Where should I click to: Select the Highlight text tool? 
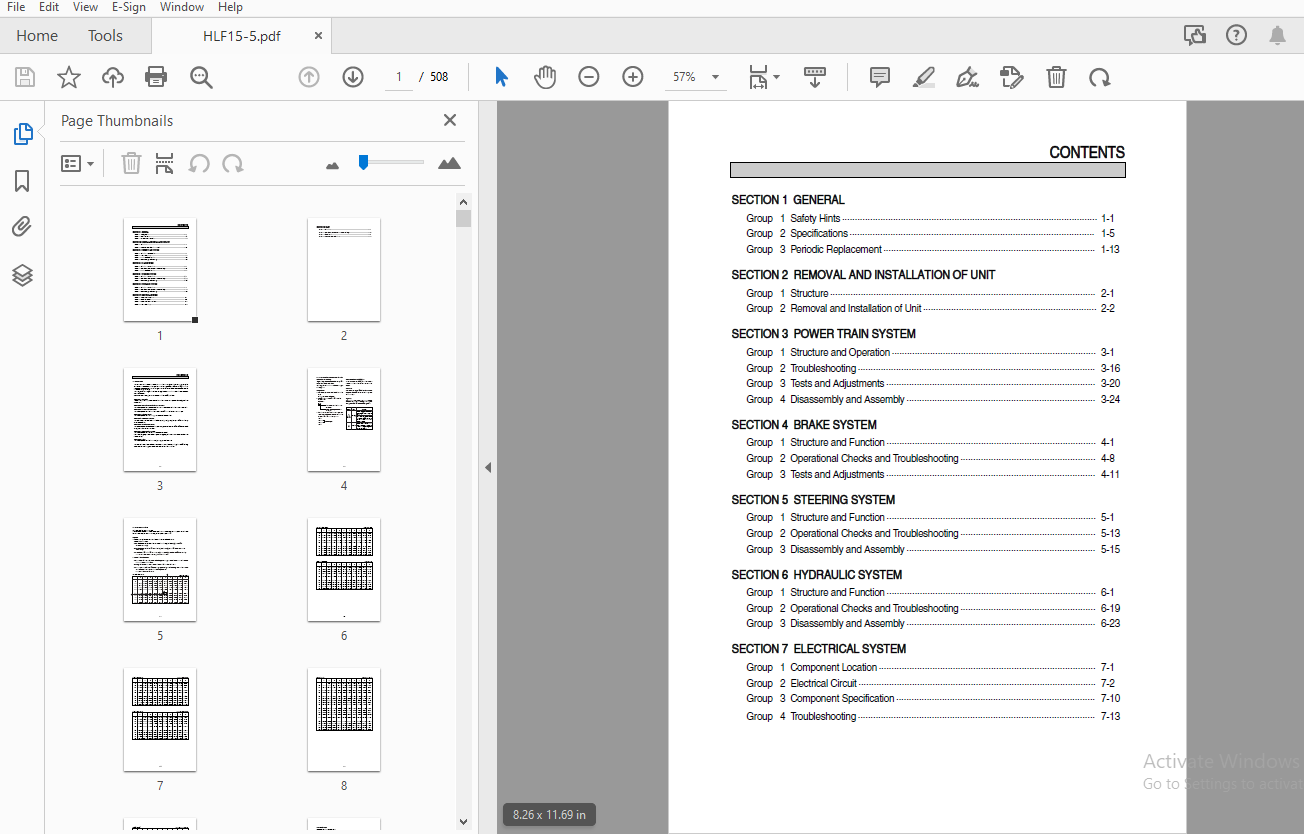924,77
